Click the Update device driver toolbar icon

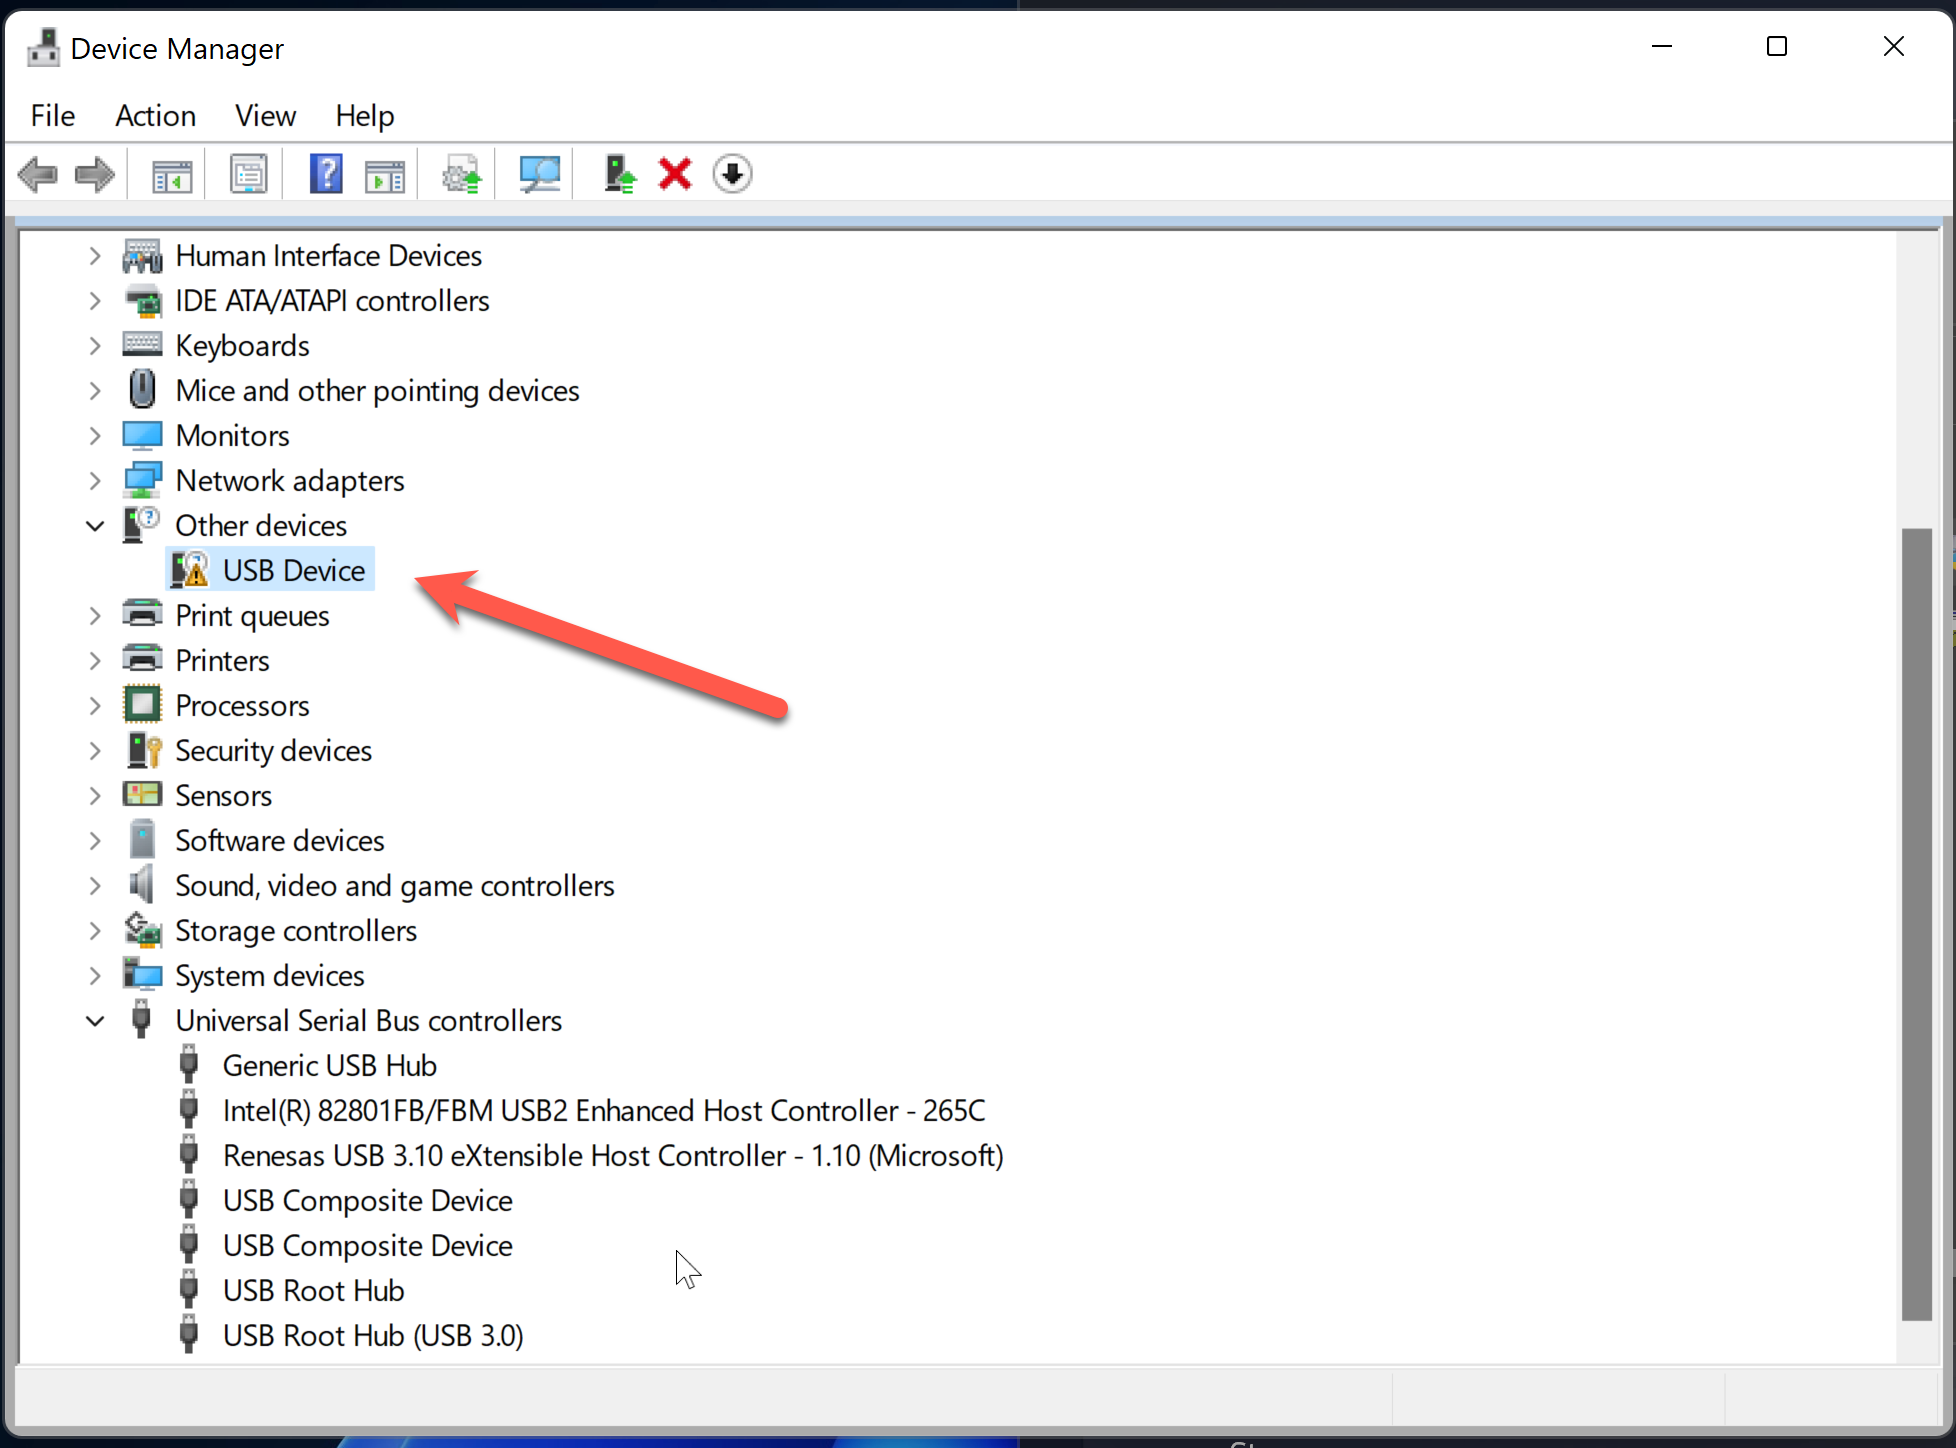(619, 175)
